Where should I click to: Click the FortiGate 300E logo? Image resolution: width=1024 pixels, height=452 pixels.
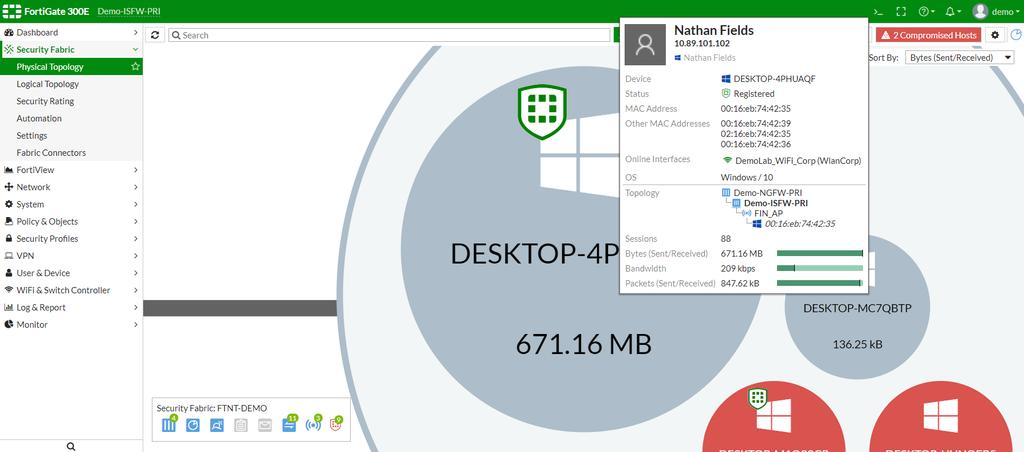click(45, 11)
